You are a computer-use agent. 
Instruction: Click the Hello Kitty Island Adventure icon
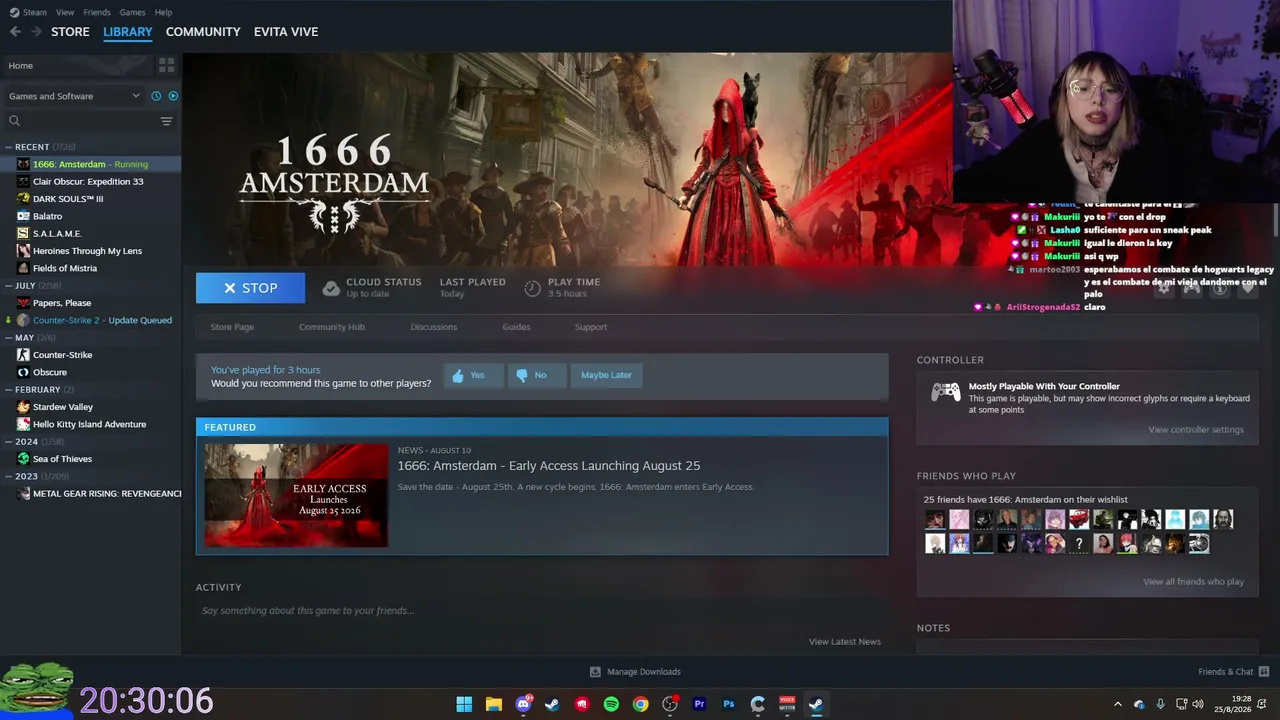(x=24, y=424)
